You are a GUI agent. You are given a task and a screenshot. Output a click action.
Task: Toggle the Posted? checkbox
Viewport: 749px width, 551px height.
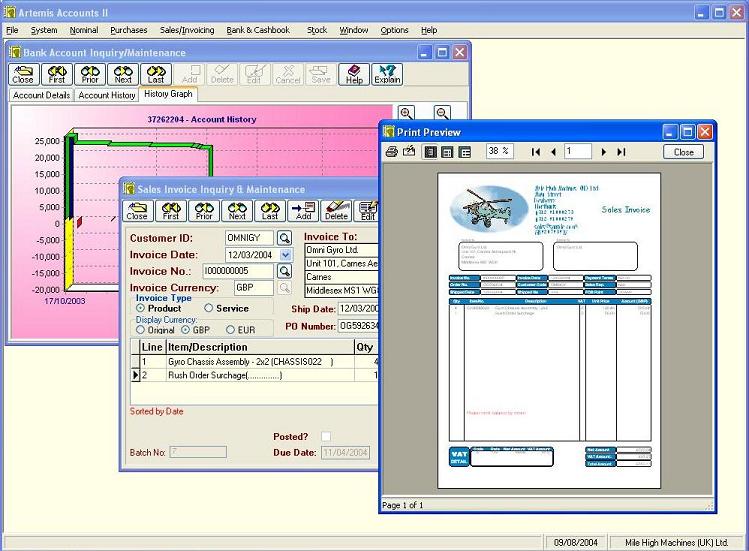[x=326, y=436]
